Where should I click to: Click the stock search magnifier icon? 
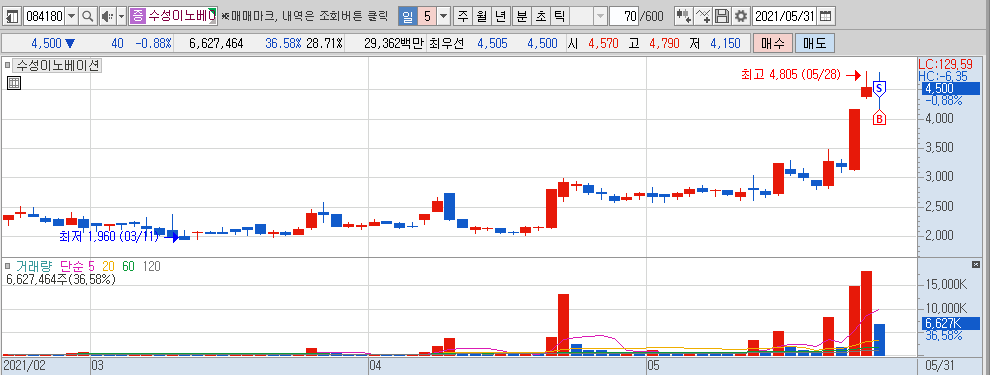tap(88, 16)
